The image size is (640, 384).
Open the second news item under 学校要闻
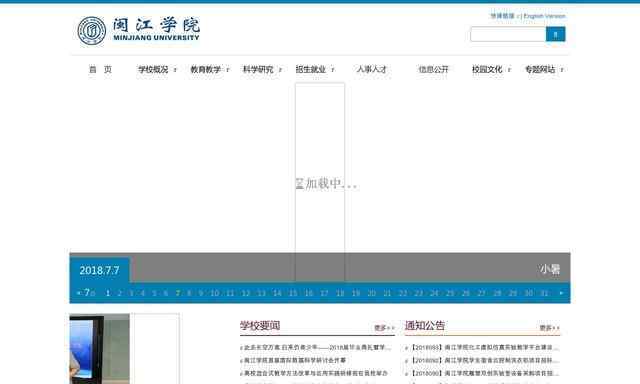click(x=295, y=360)
